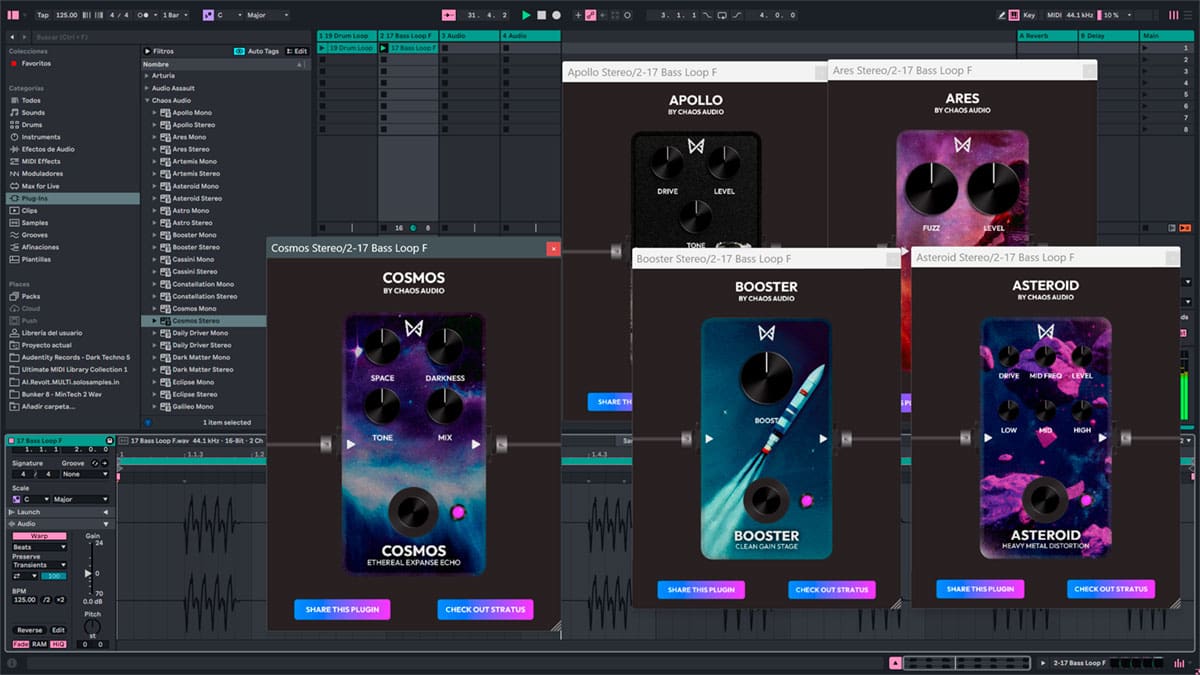Image resolution: width=1200 pixels, height=675 pixels.
Task: Open the Beats warp mode dropdown
Action: [39, 547]
